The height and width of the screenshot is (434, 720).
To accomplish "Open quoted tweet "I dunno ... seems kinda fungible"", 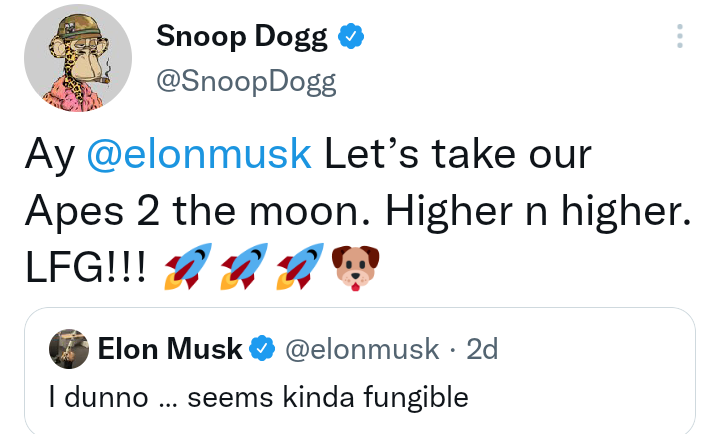I will pos(259,397).
